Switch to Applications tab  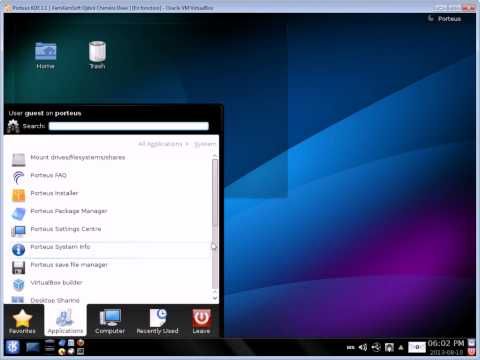coord(65,321)
